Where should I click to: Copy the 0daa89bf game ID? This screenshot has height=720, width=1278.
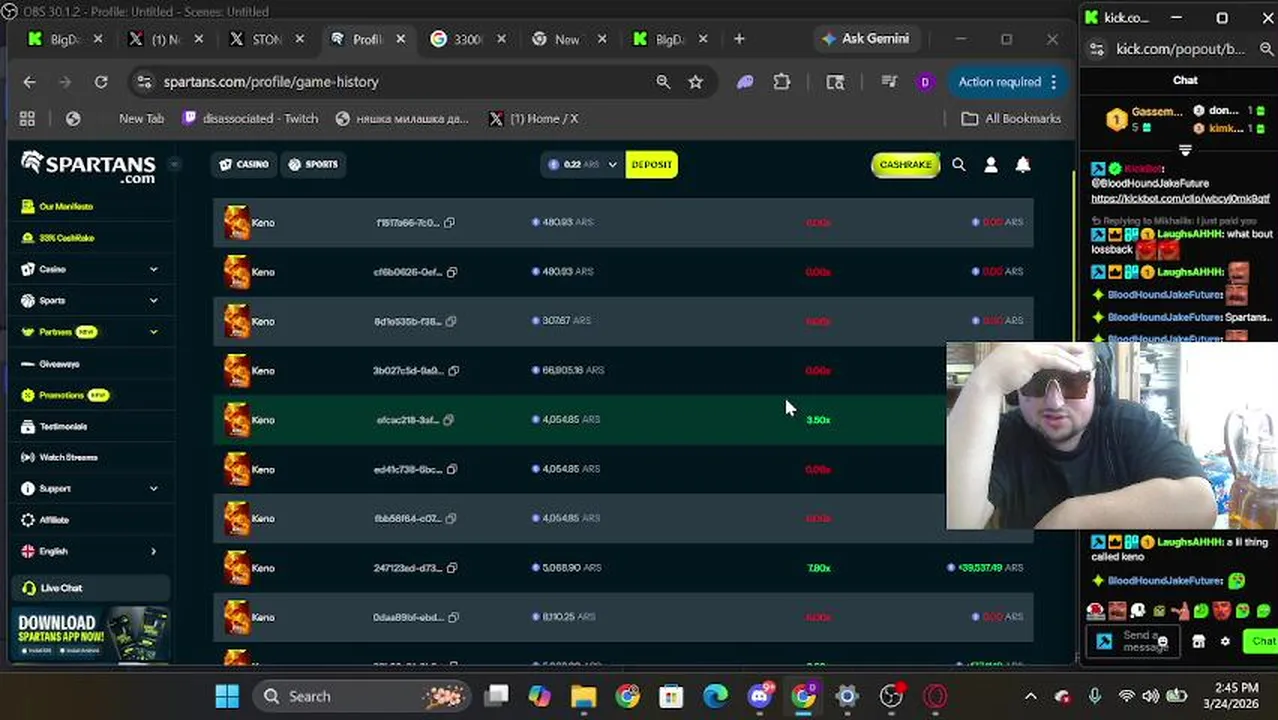coord(453,617)
